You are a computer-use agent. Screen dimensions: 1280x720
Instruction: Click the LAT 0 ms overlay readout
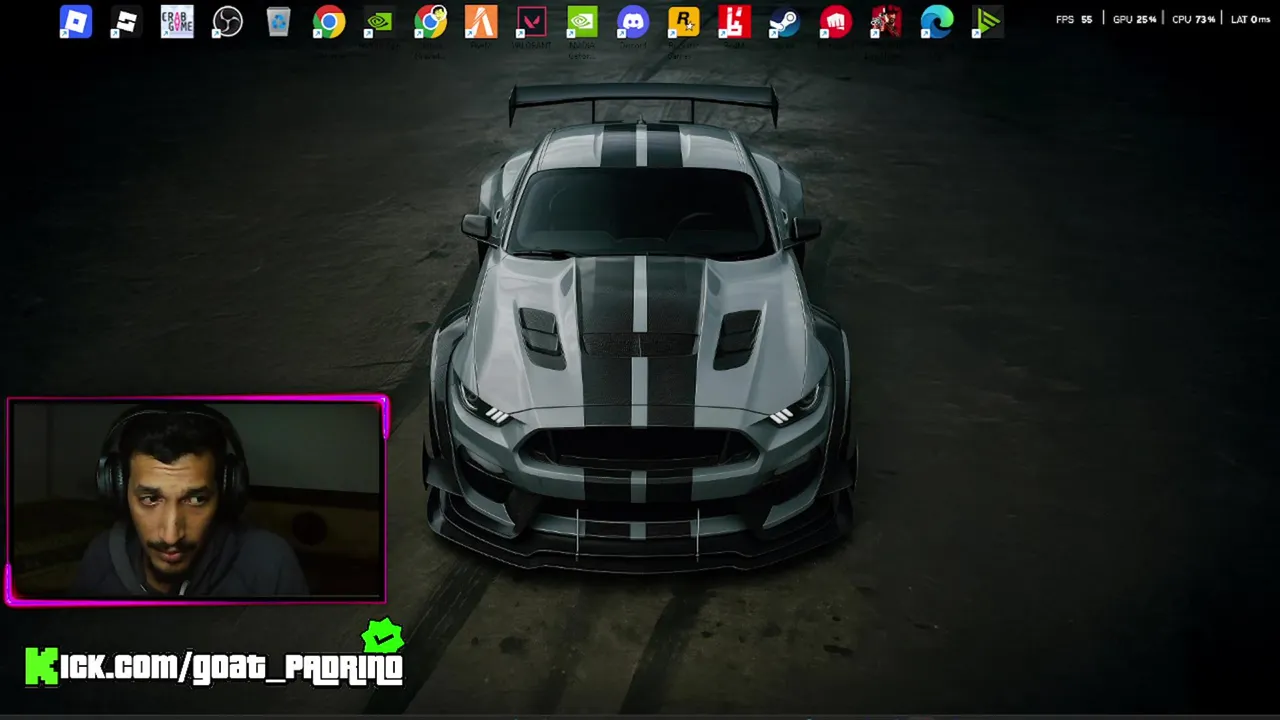coord(1250,19)
